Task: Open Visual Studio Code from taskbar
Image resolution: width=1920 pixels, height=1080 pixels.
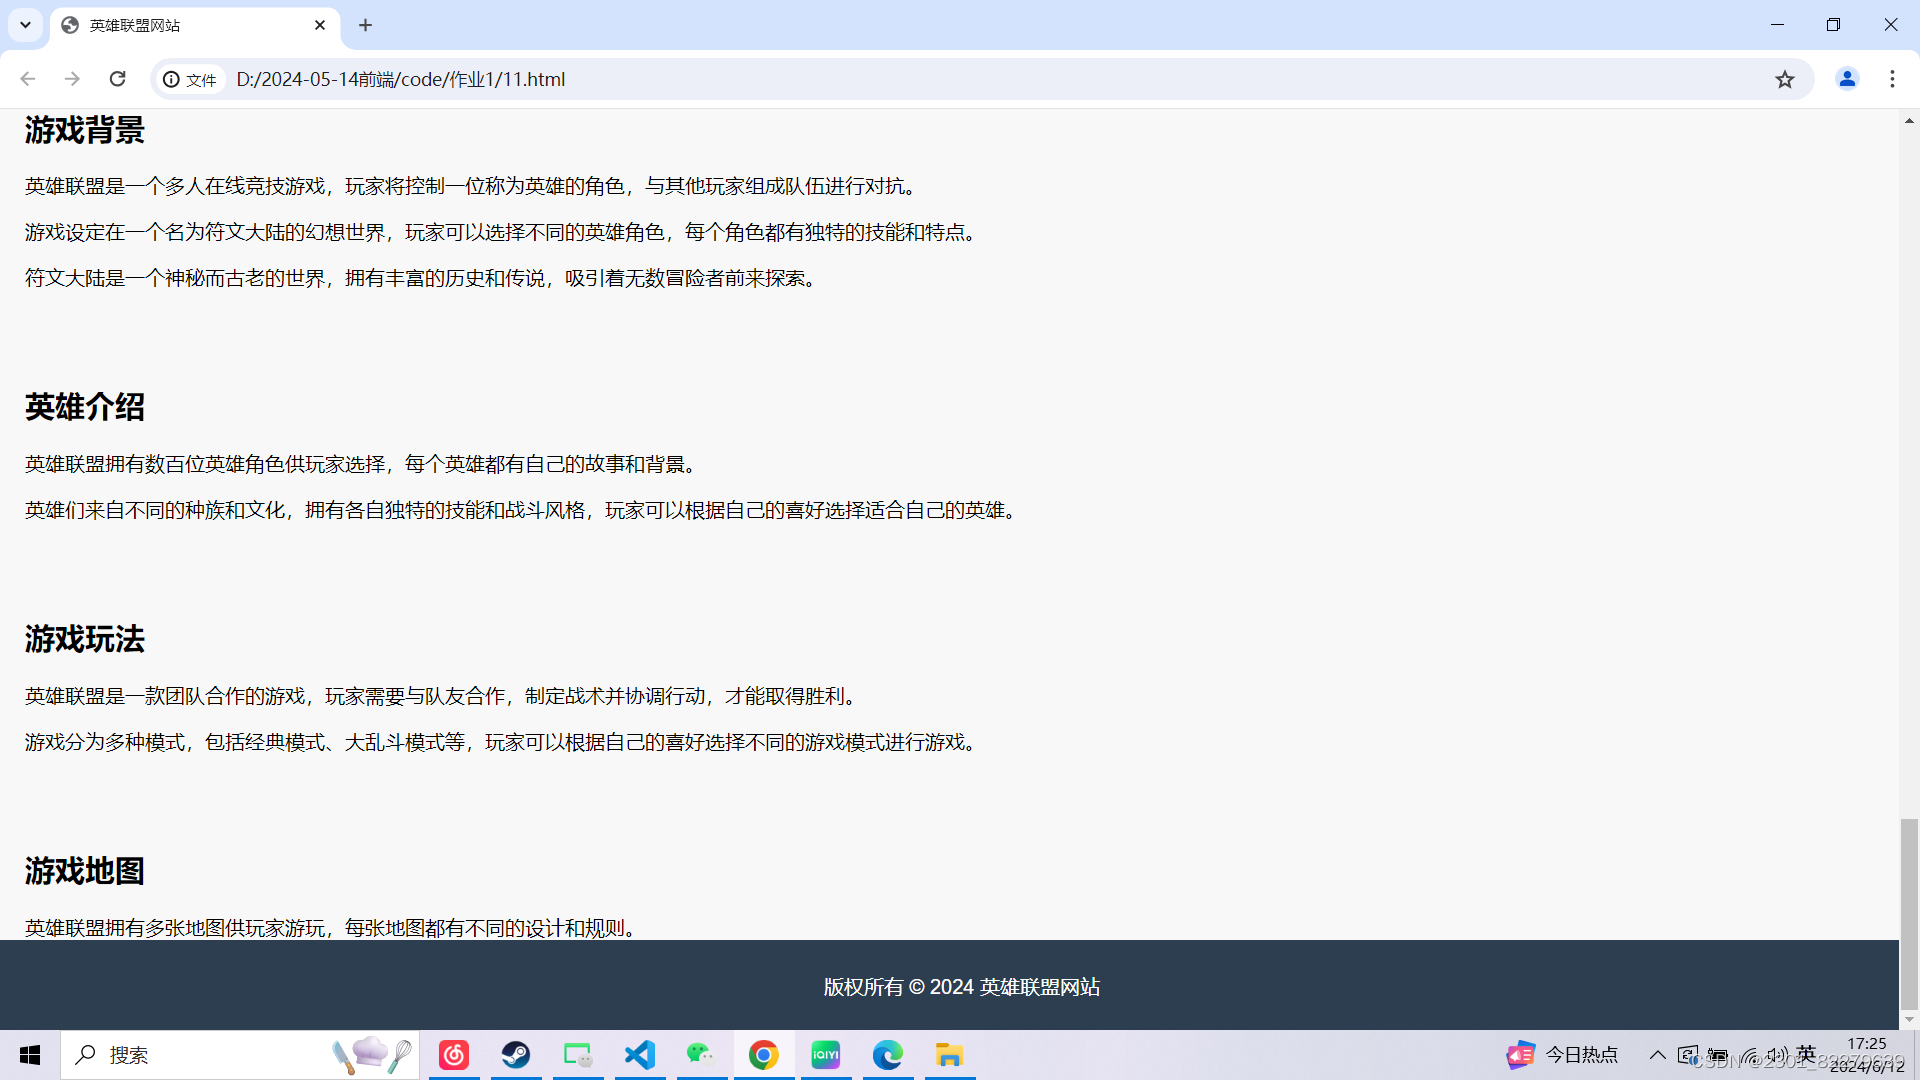Action: [640, 1055]
